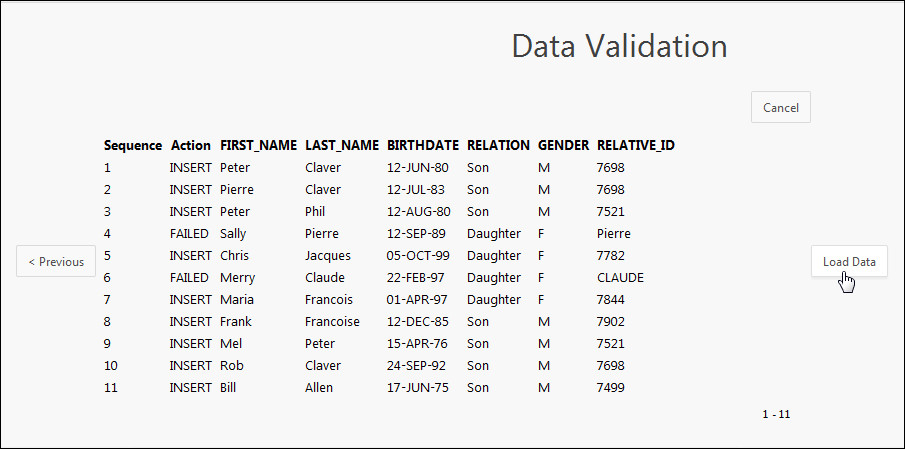
Task: Click the Sequence column header
Action: (x=132, y=145)
